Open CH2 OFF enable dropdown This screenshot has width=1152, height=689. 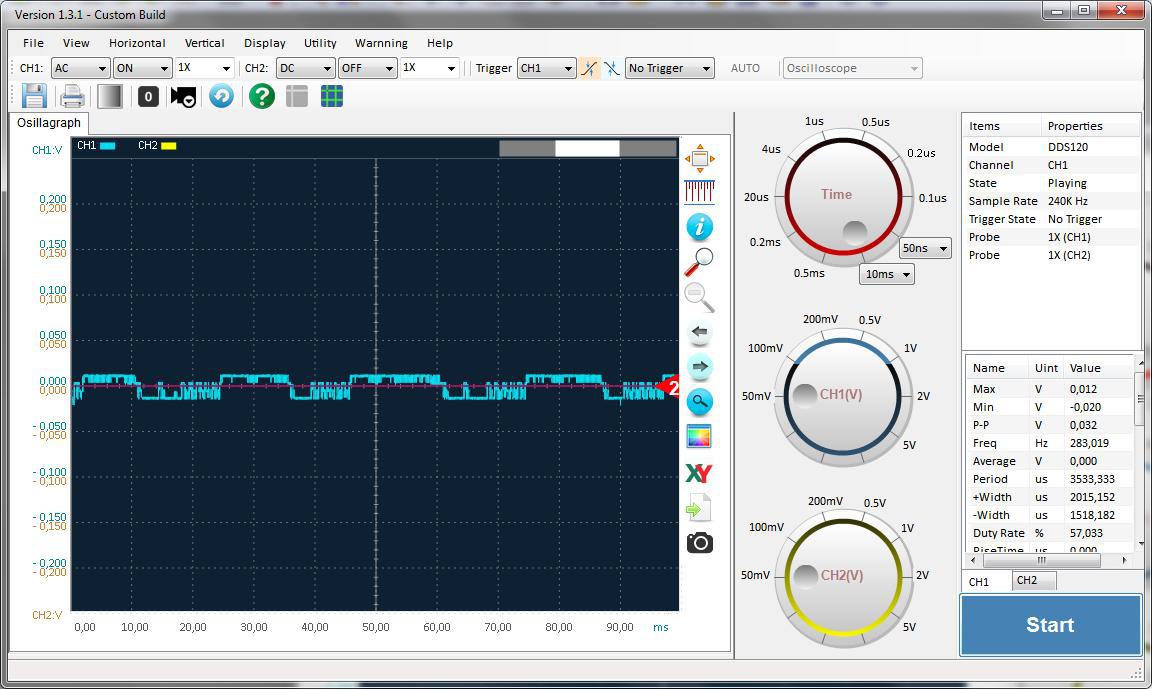pos(367,68)
